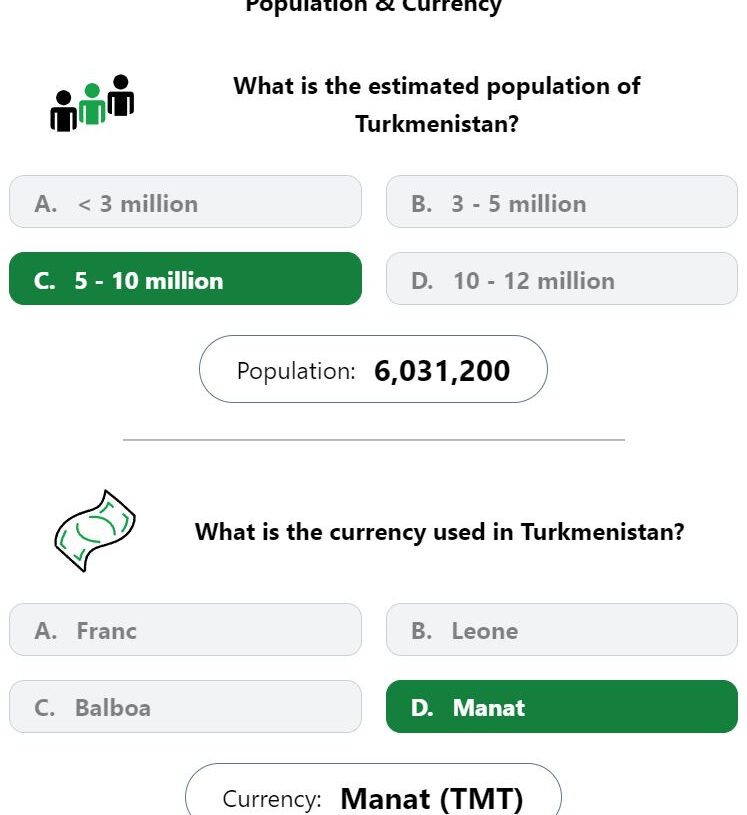This screenshot has width=747, height=815.
Task: Select the highlighted C 5 - 10 million answer
Action: pos(185,279)
